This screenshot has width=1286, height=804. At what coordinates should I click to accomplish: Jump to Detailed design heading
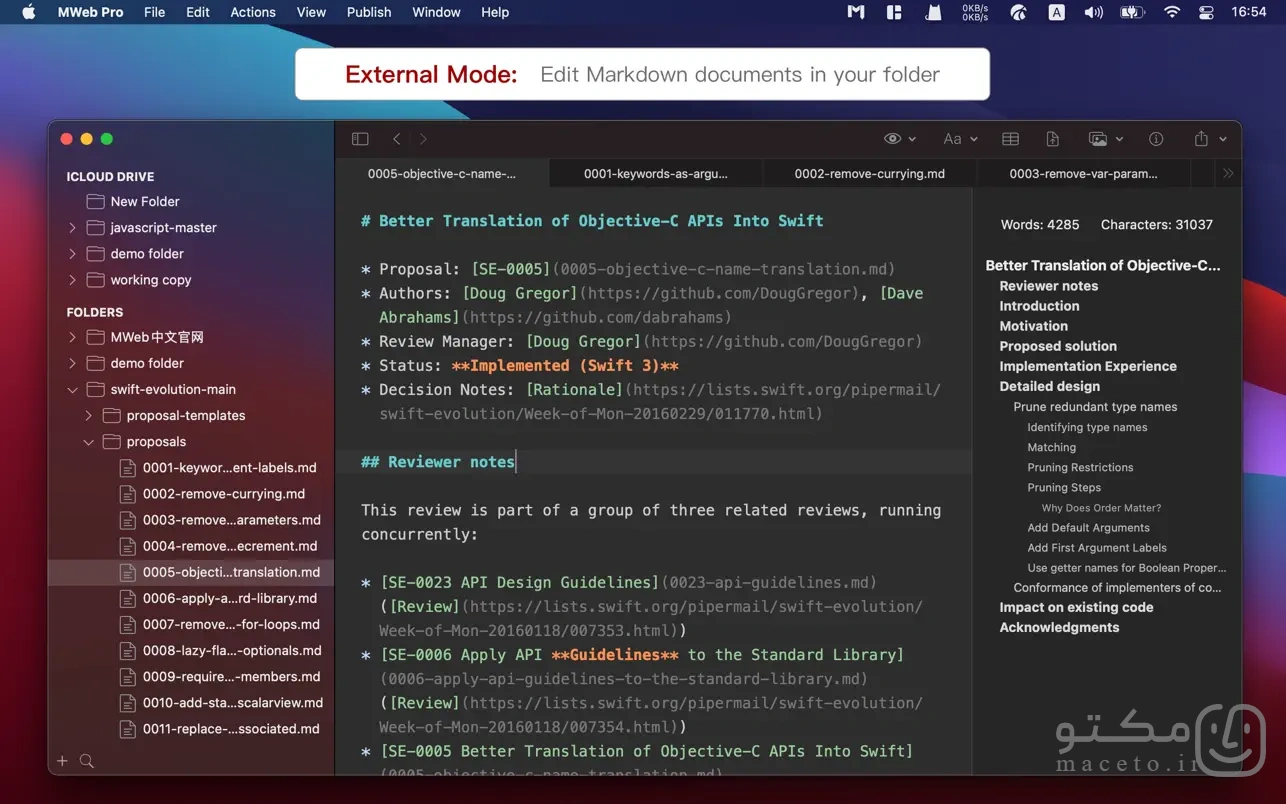tap(1049, 386)
